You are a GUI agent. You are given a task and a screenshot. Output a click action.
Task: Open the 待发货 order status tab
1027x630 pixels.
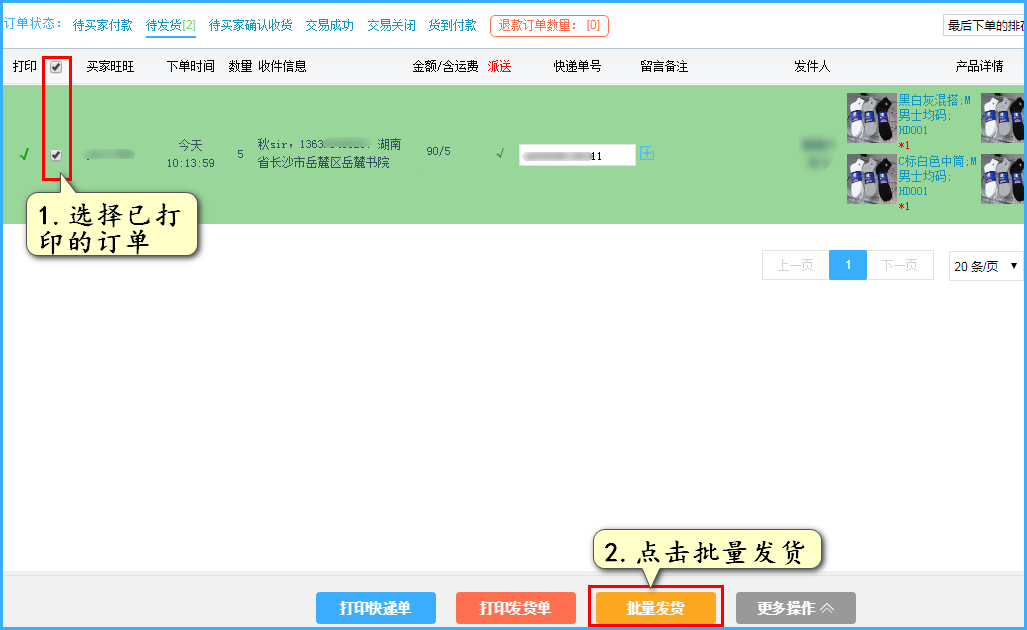170,25
